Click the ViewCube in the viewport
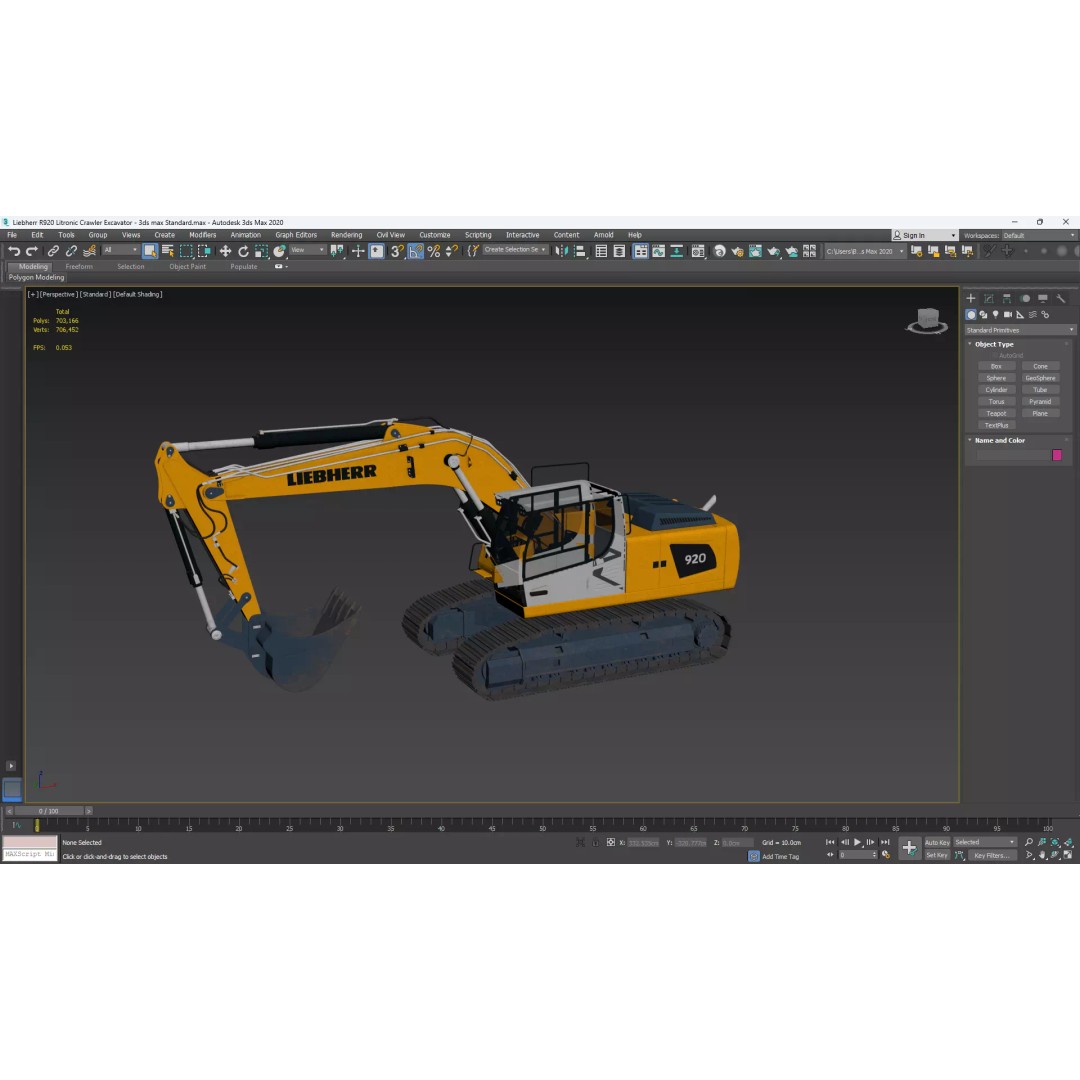Image resolution: width=1080 pixels, height=1080 pixels. [927, 320]
